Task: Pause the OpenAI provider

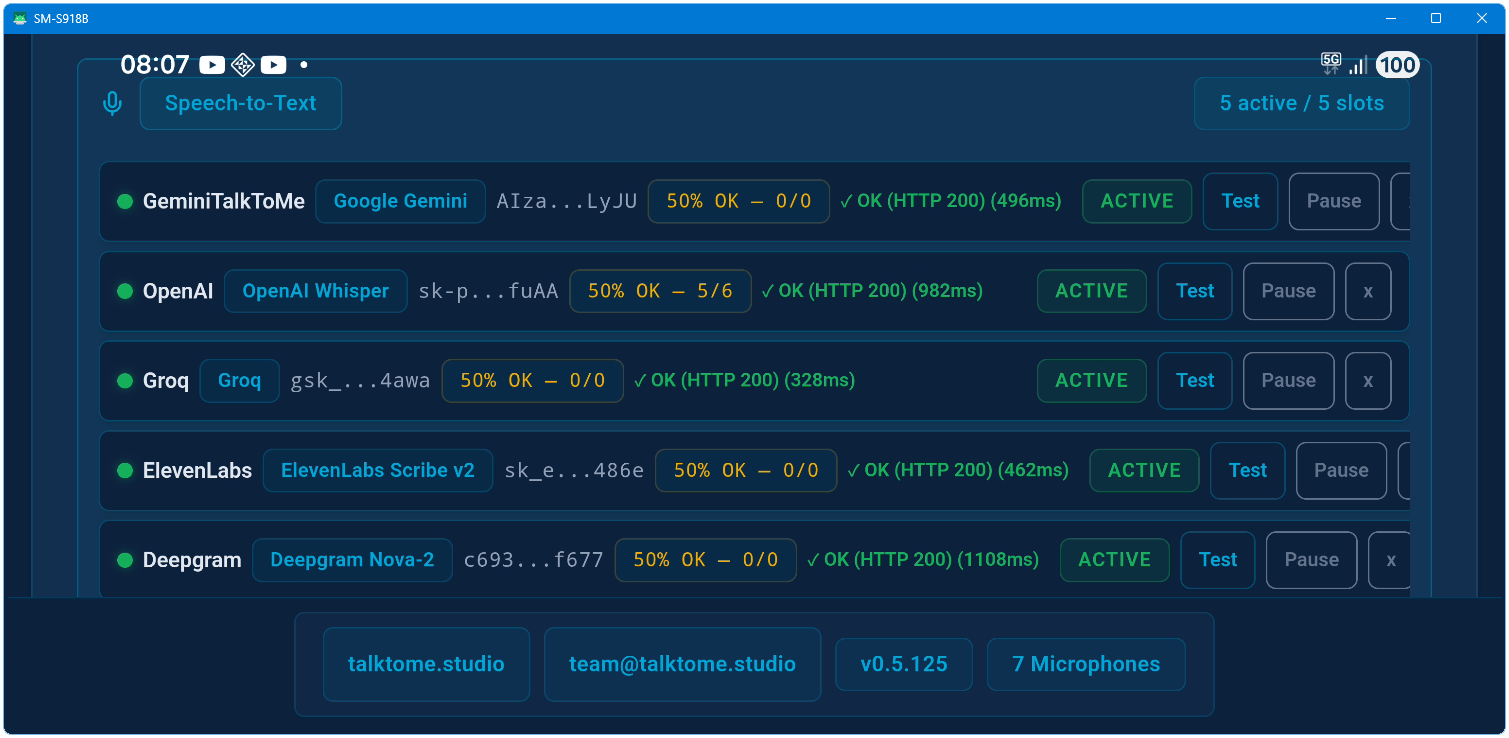Action: [x=1288, y=291]
